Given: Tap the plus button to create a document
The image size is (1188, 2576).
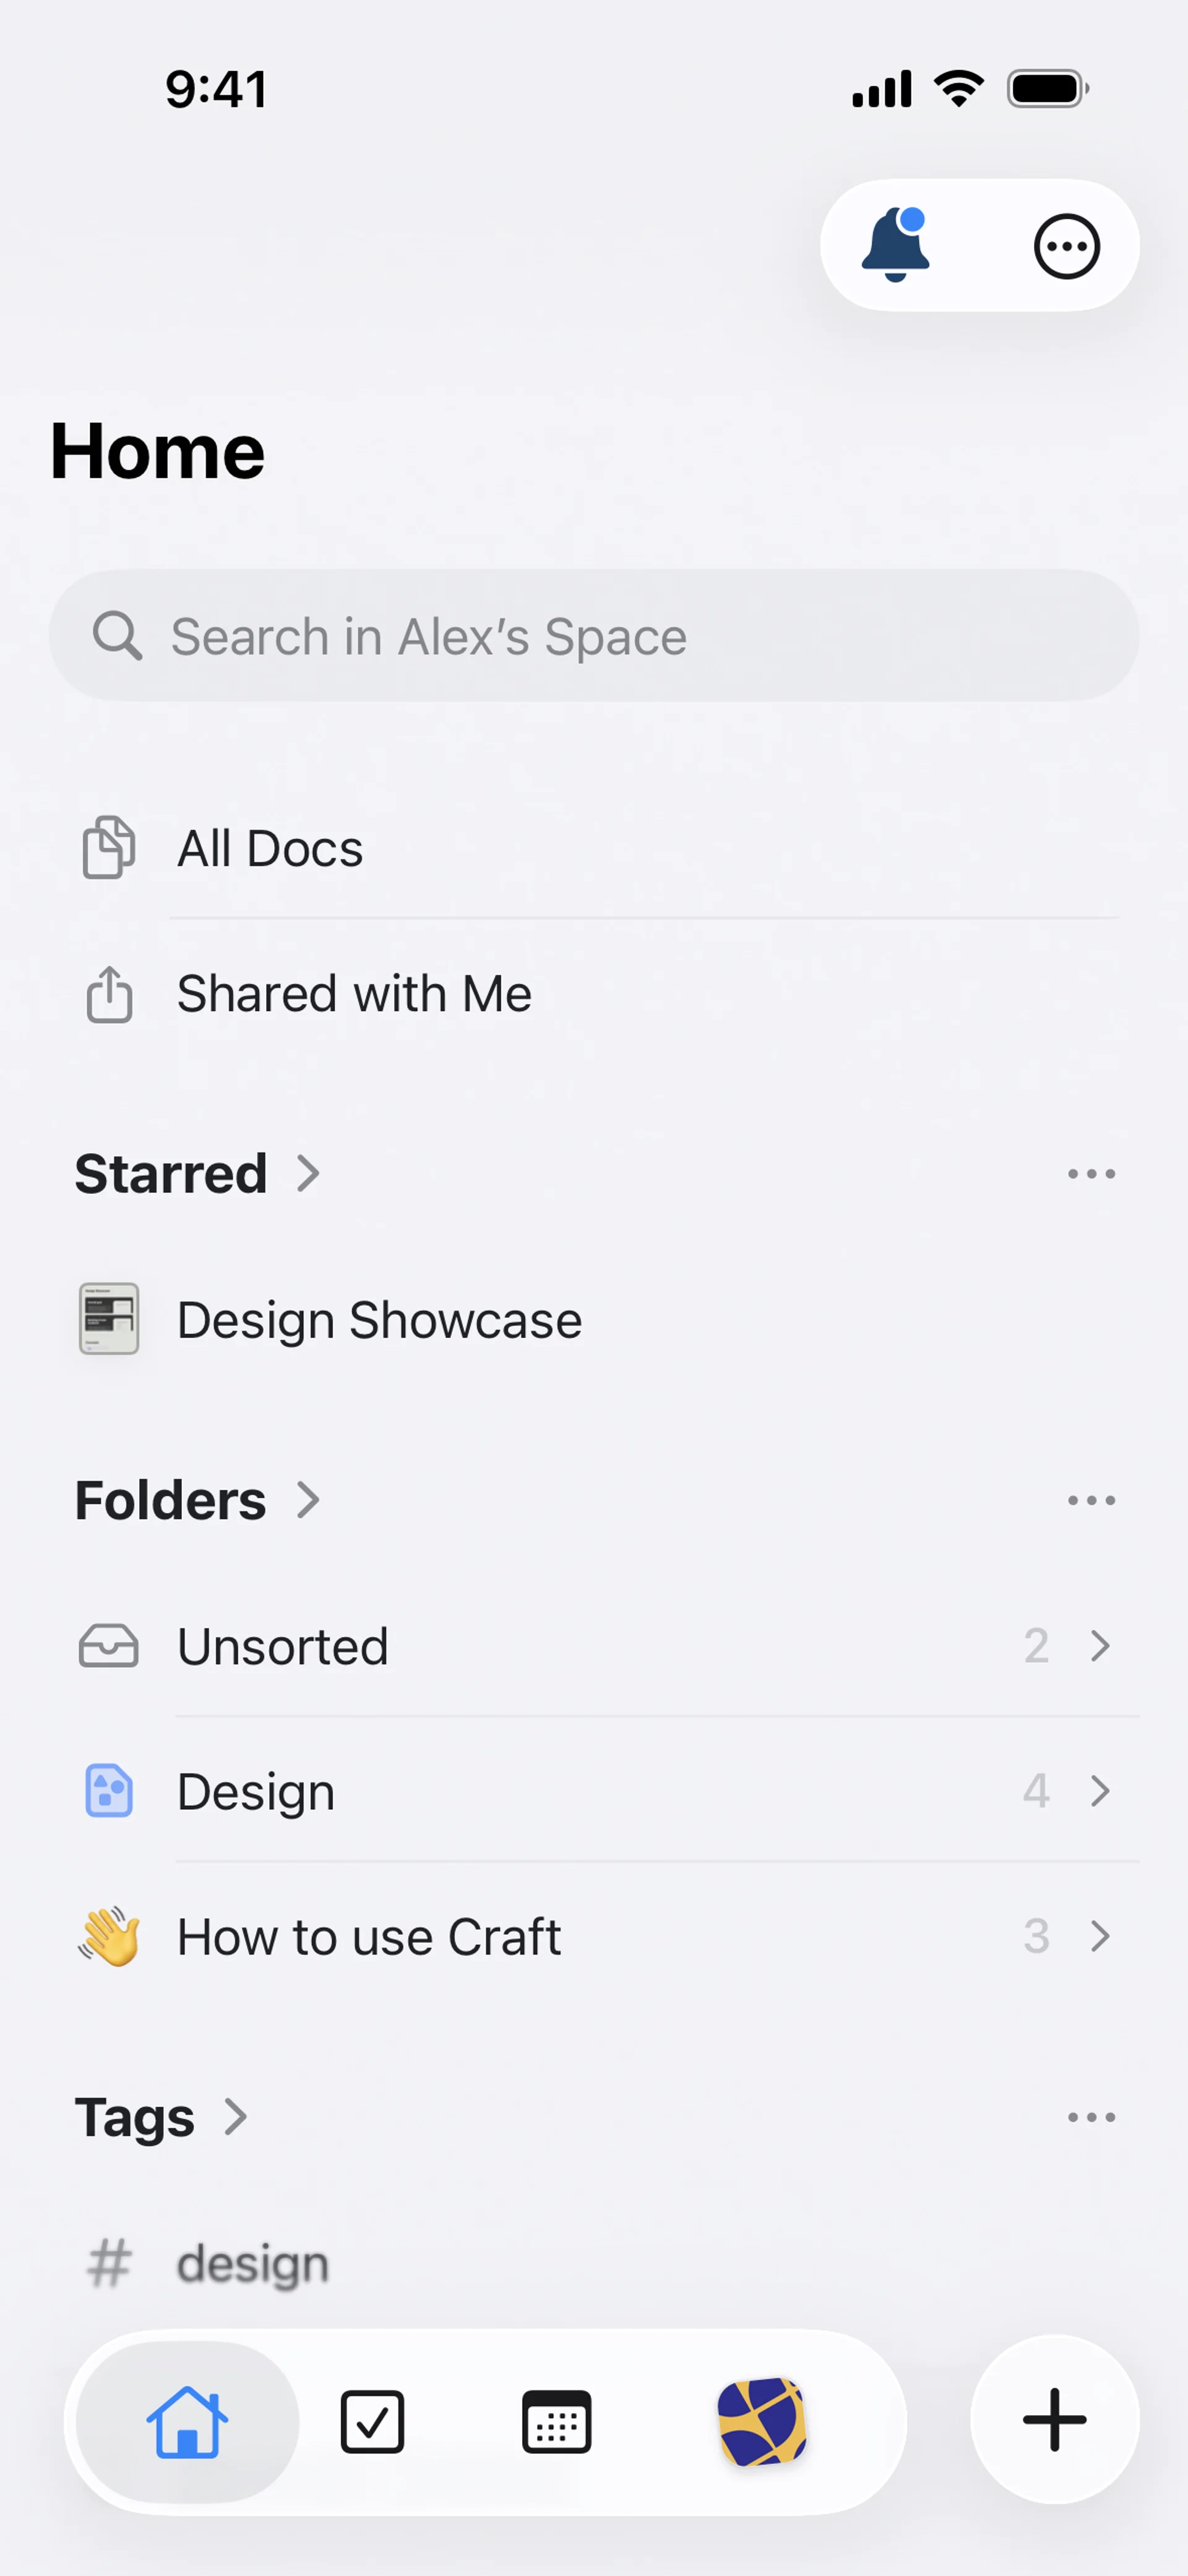Looking at the screenshot, I should pyautogui.click(x=1054, y=2420).
